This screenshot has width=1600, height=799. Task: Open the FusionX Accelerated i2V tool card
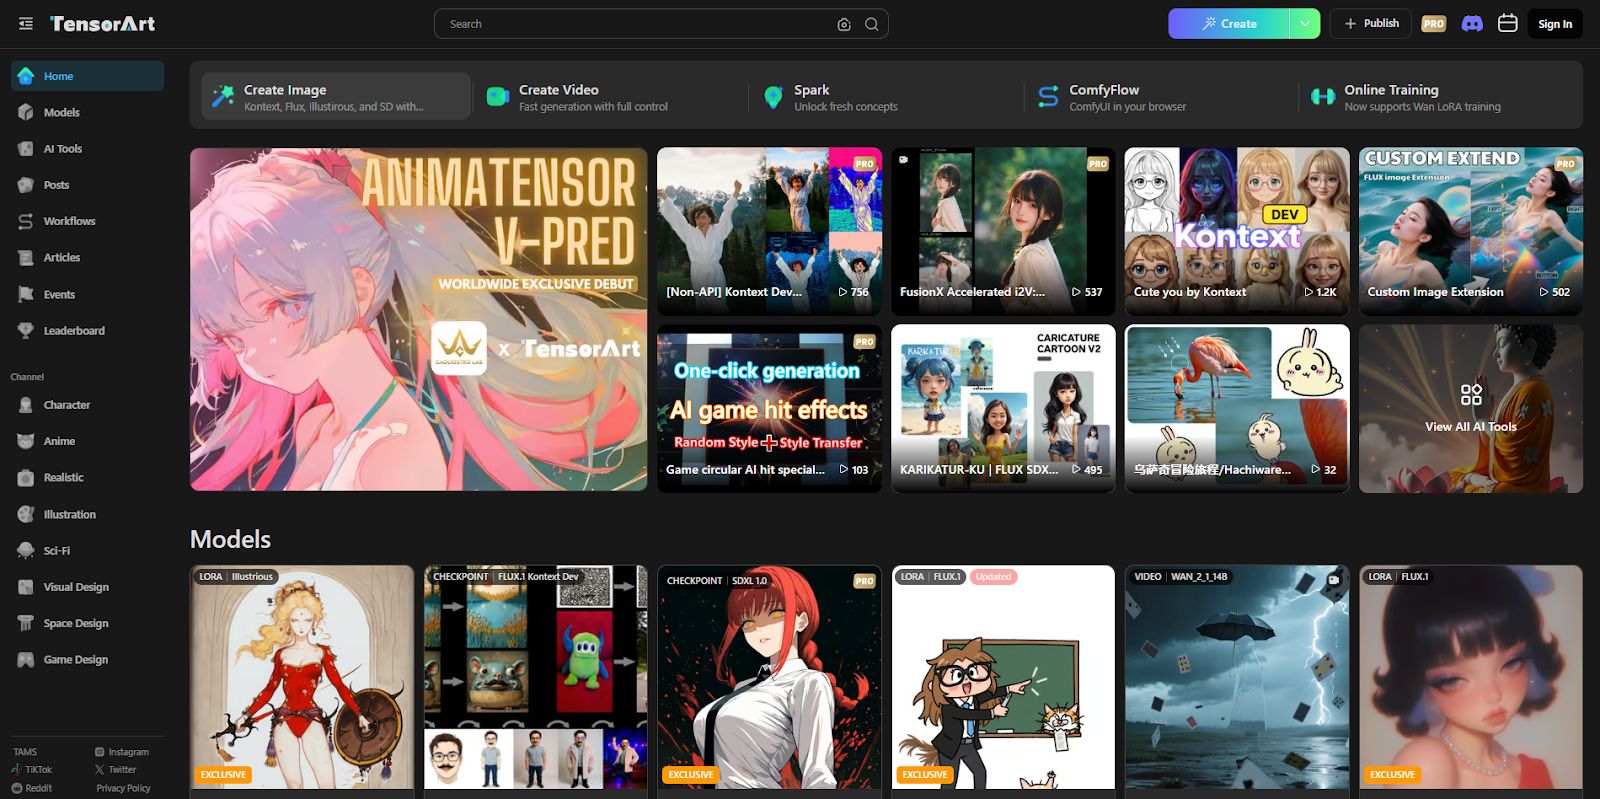coord(1003,231)
